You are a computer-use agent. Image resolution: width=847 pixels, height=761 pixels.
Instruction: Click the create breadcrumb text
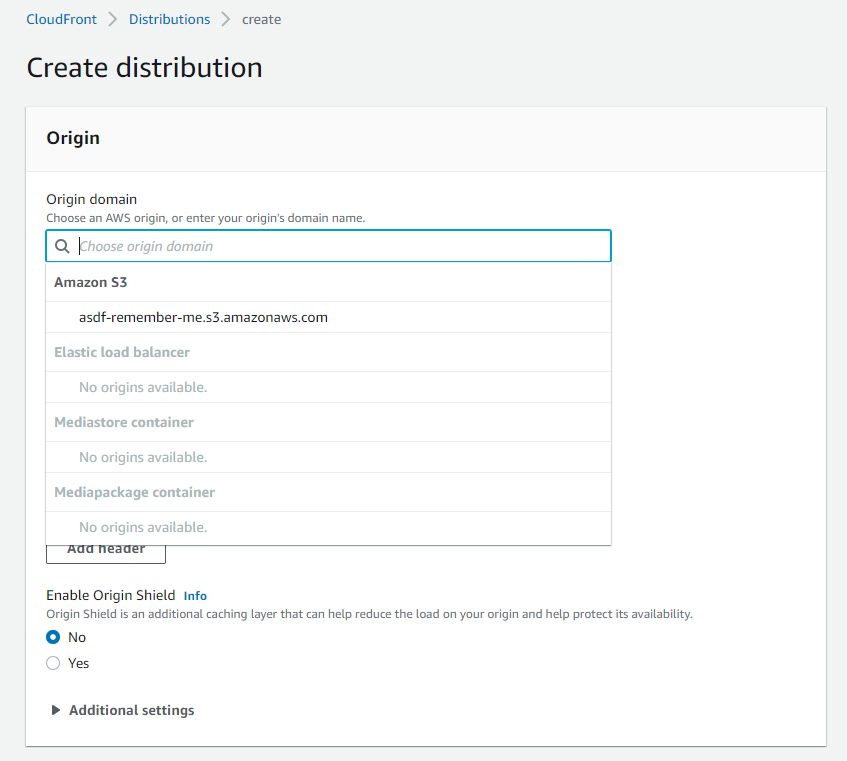click(261, 19)
